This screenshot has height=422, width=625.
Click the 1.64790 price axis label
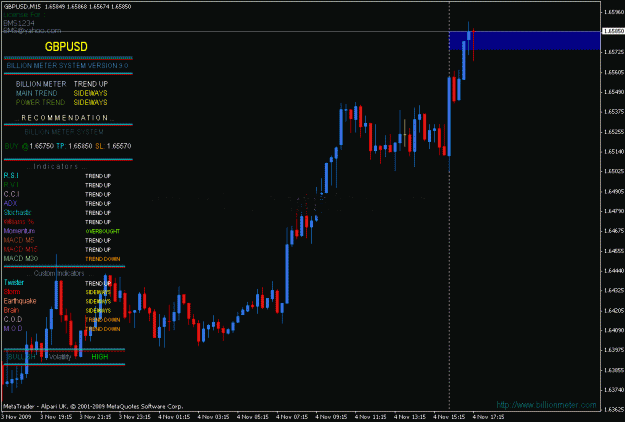614,211
